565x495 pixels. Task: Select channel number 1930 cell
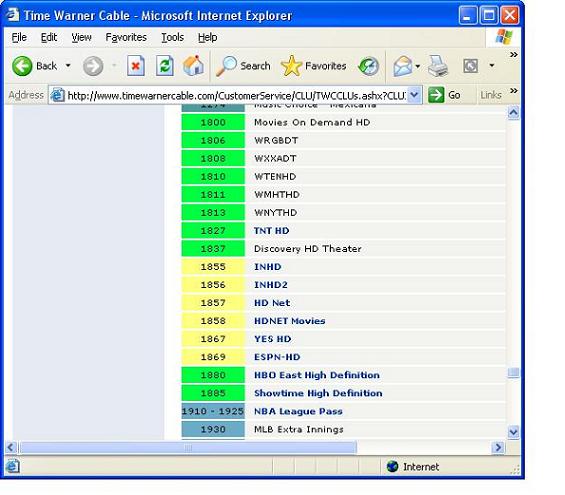(x=213, y=429)
